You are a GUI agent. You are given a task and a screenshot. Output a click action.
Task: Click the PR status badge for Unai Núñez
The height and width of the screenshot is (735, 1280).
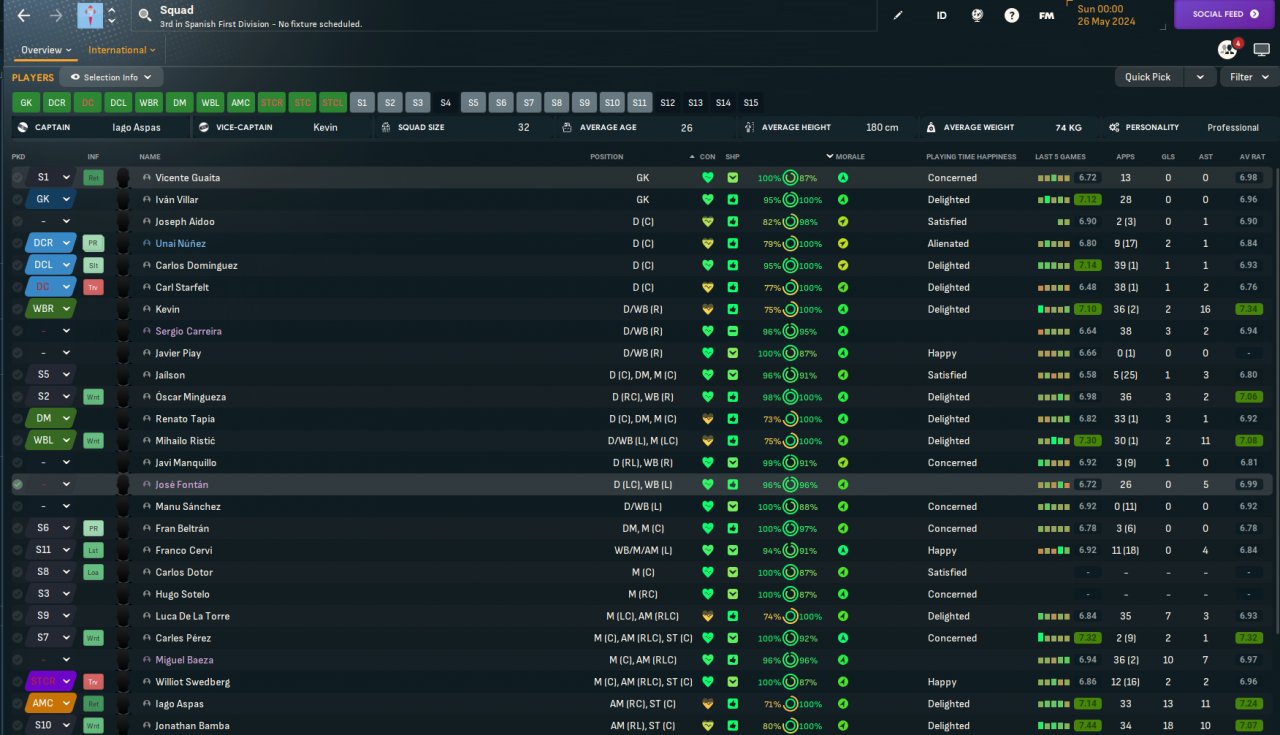click(93, 244)
